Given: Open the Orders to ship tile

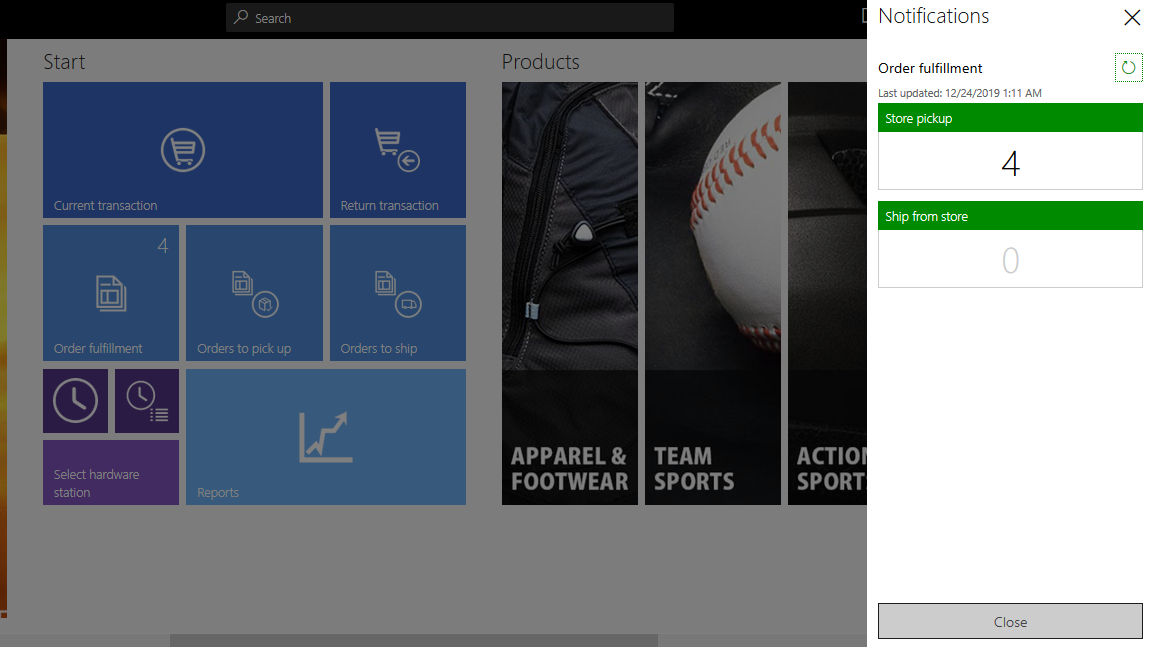Looking at the screenshot, I should (x=398, y=293).
